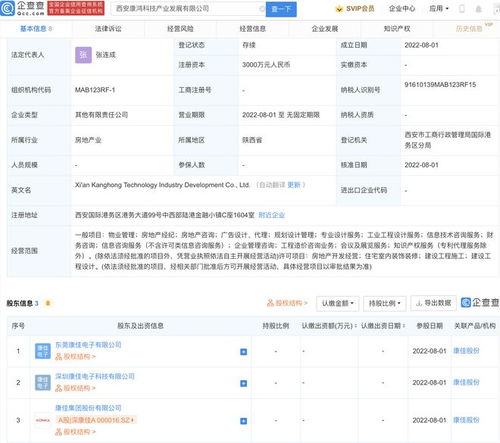Image resolution: width=500 pixels, height=443 pixels.
Task: Open SVIP会员 with the crown icon
Action: point(355,9)
